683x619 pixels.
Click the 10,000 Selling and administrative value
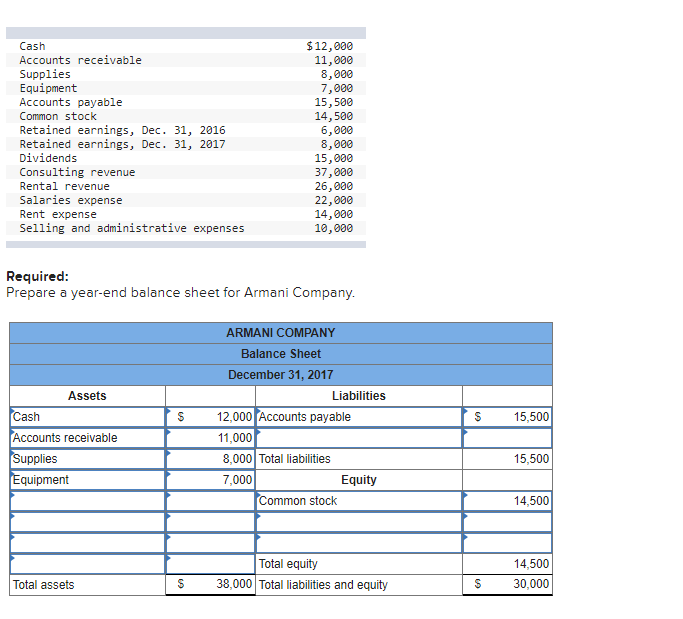point(334,228)
